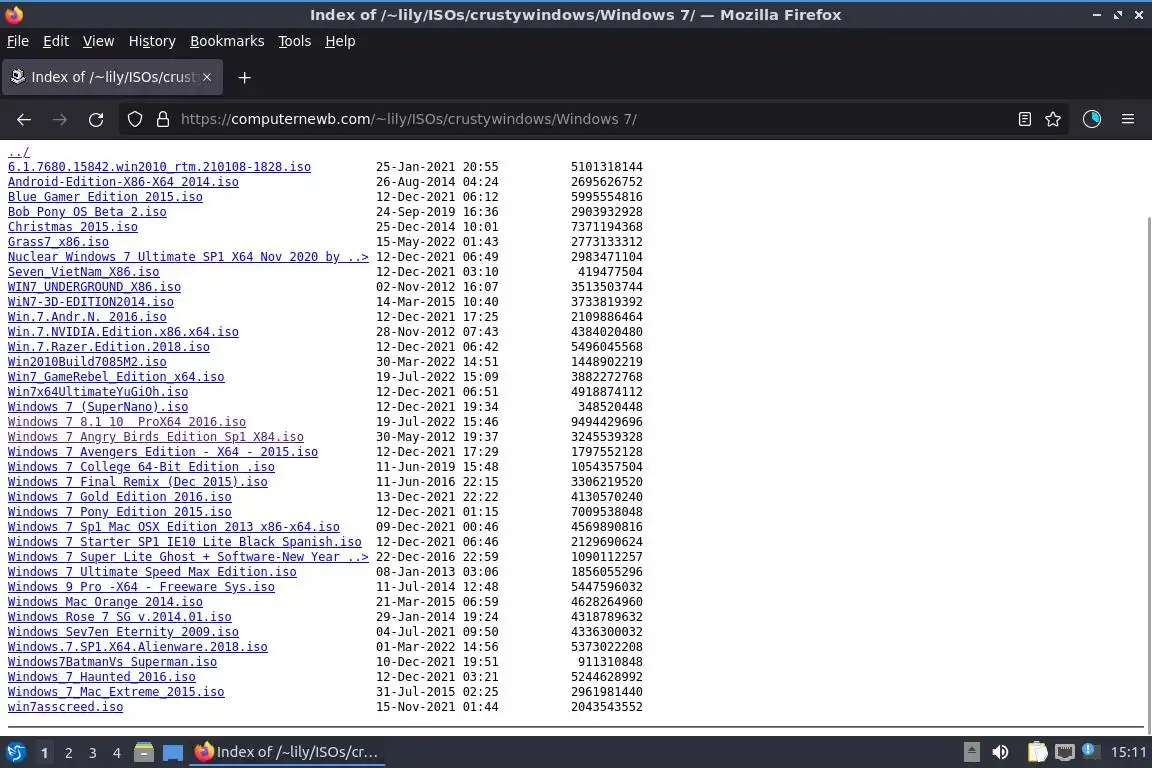The height and width of the screenshot is (768, 1152).
Task: Open tracking protection shield info
Action: click(134, 119)
